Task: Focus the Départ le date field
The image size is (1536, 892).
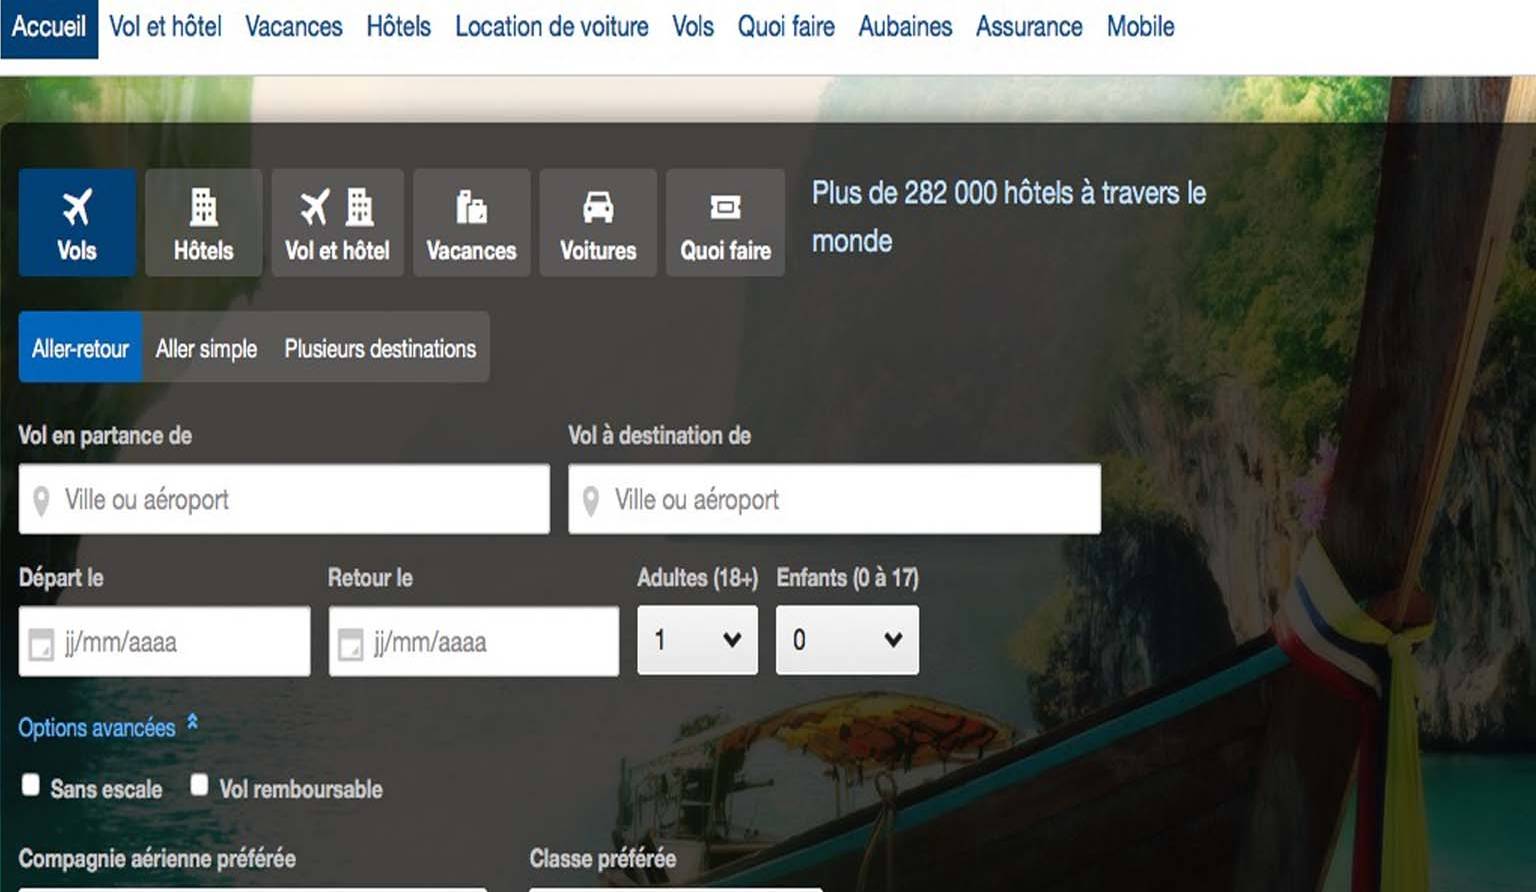Action: 165,641
